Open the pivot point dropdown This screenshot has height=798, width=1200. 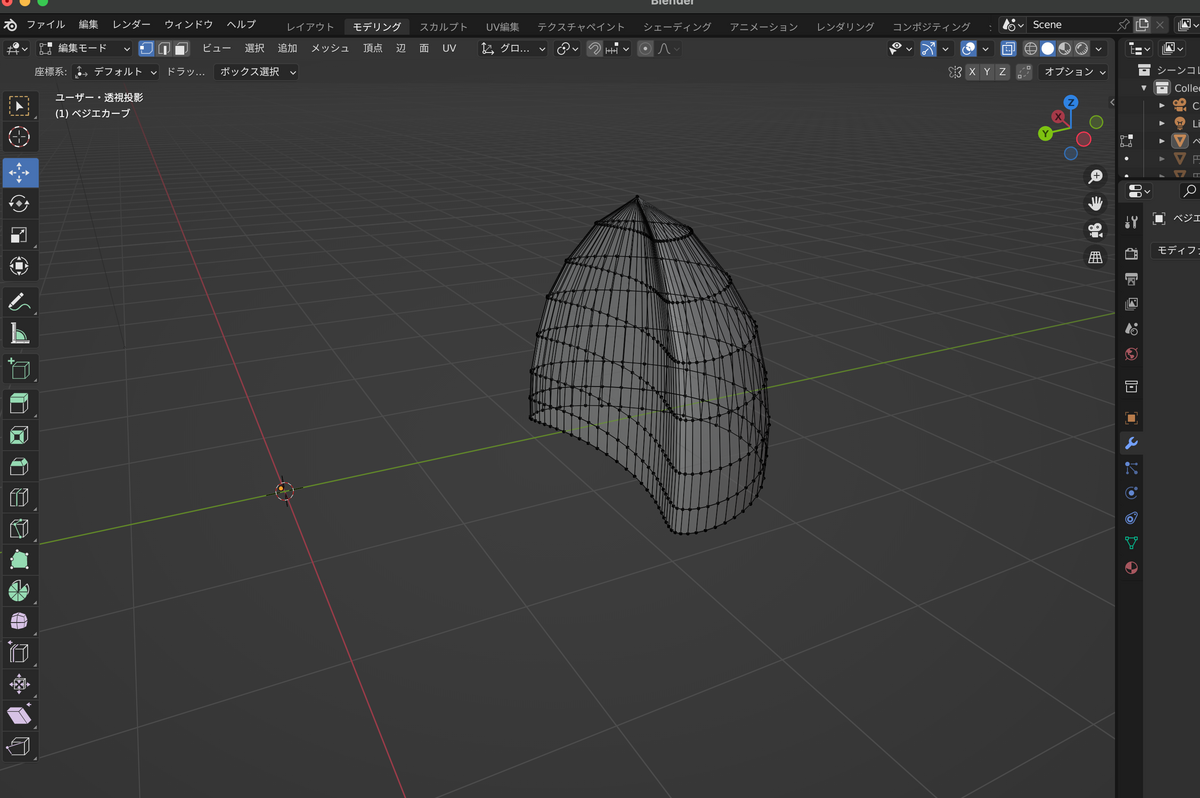[568, 48]
